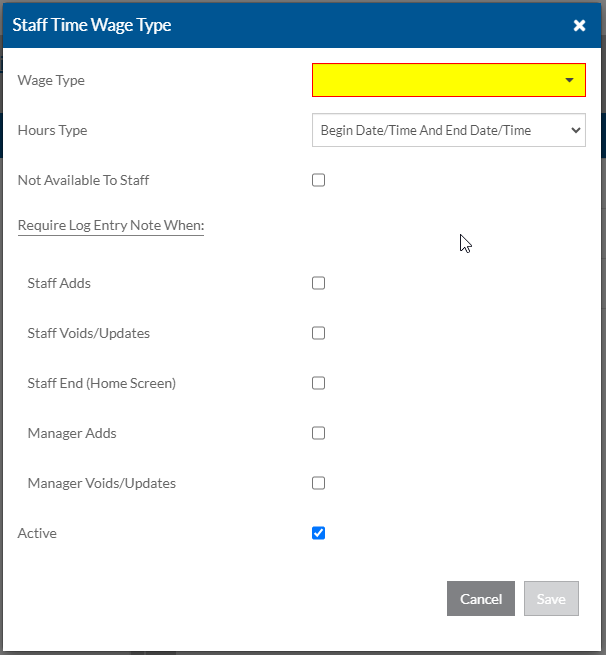Viewport: 606px width, 655px height.
Task: Click the Wage Type field label
Action: tap(51, 80)
